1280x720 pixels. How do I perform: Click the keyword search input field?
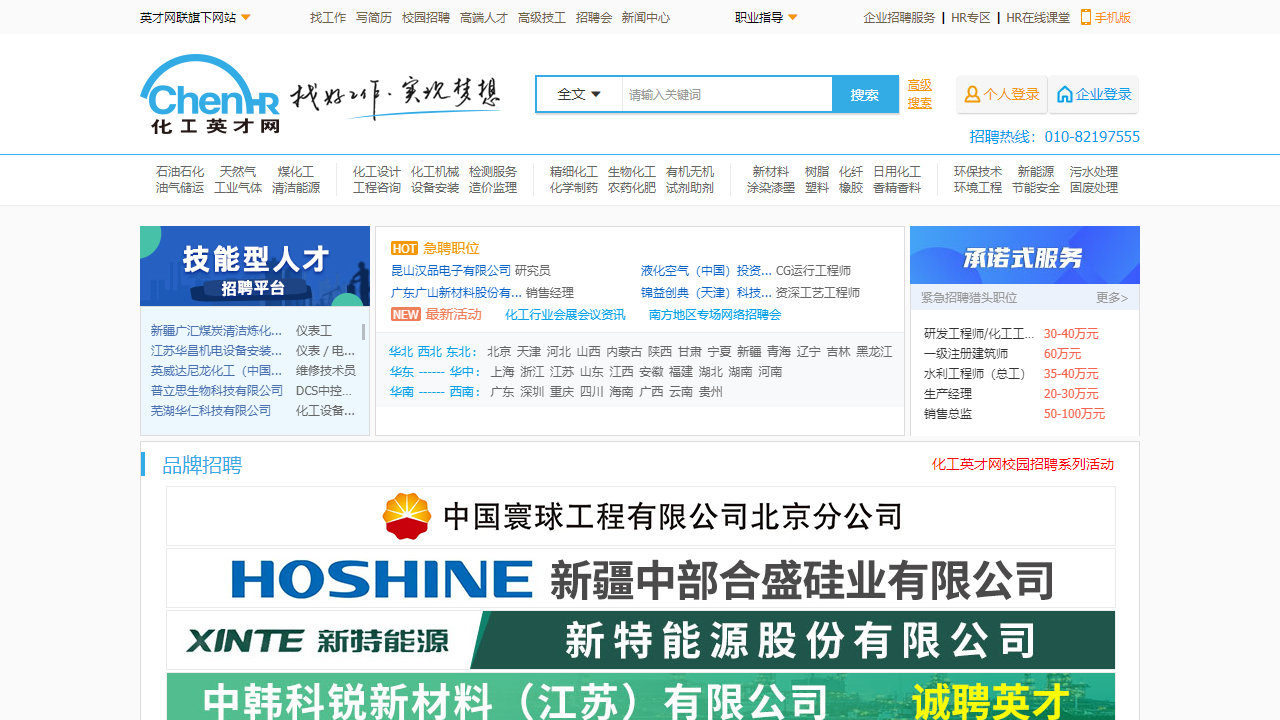[727, 94]
